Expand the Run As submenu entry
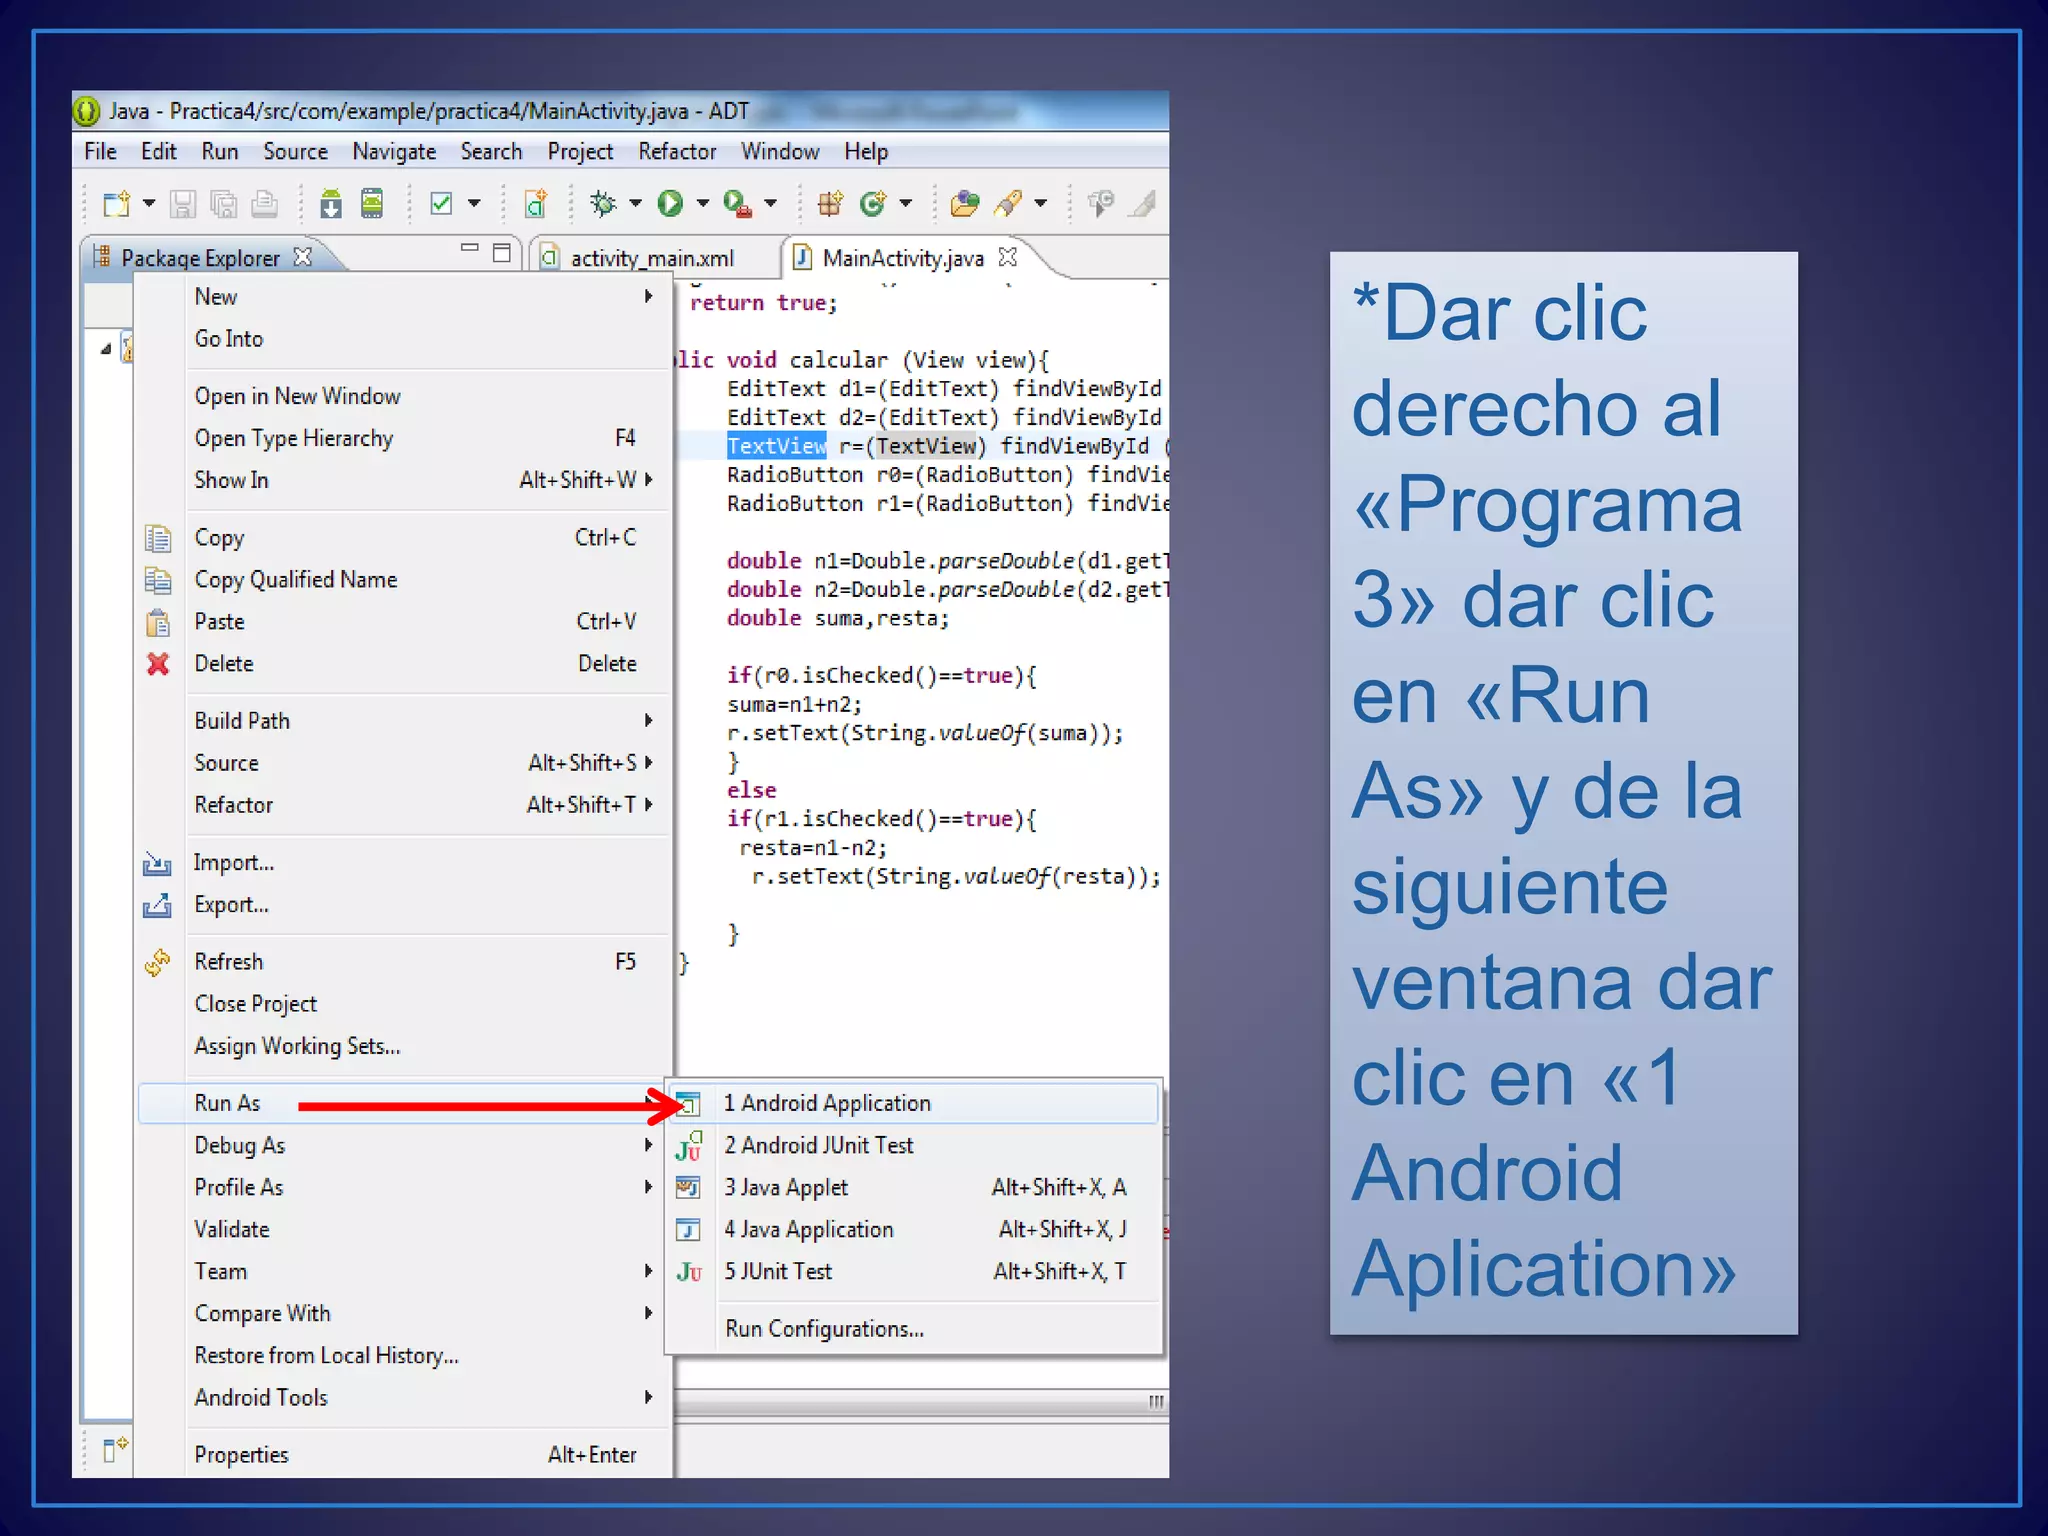This screenshot has width=2048, height=1536. [403, 1103]
